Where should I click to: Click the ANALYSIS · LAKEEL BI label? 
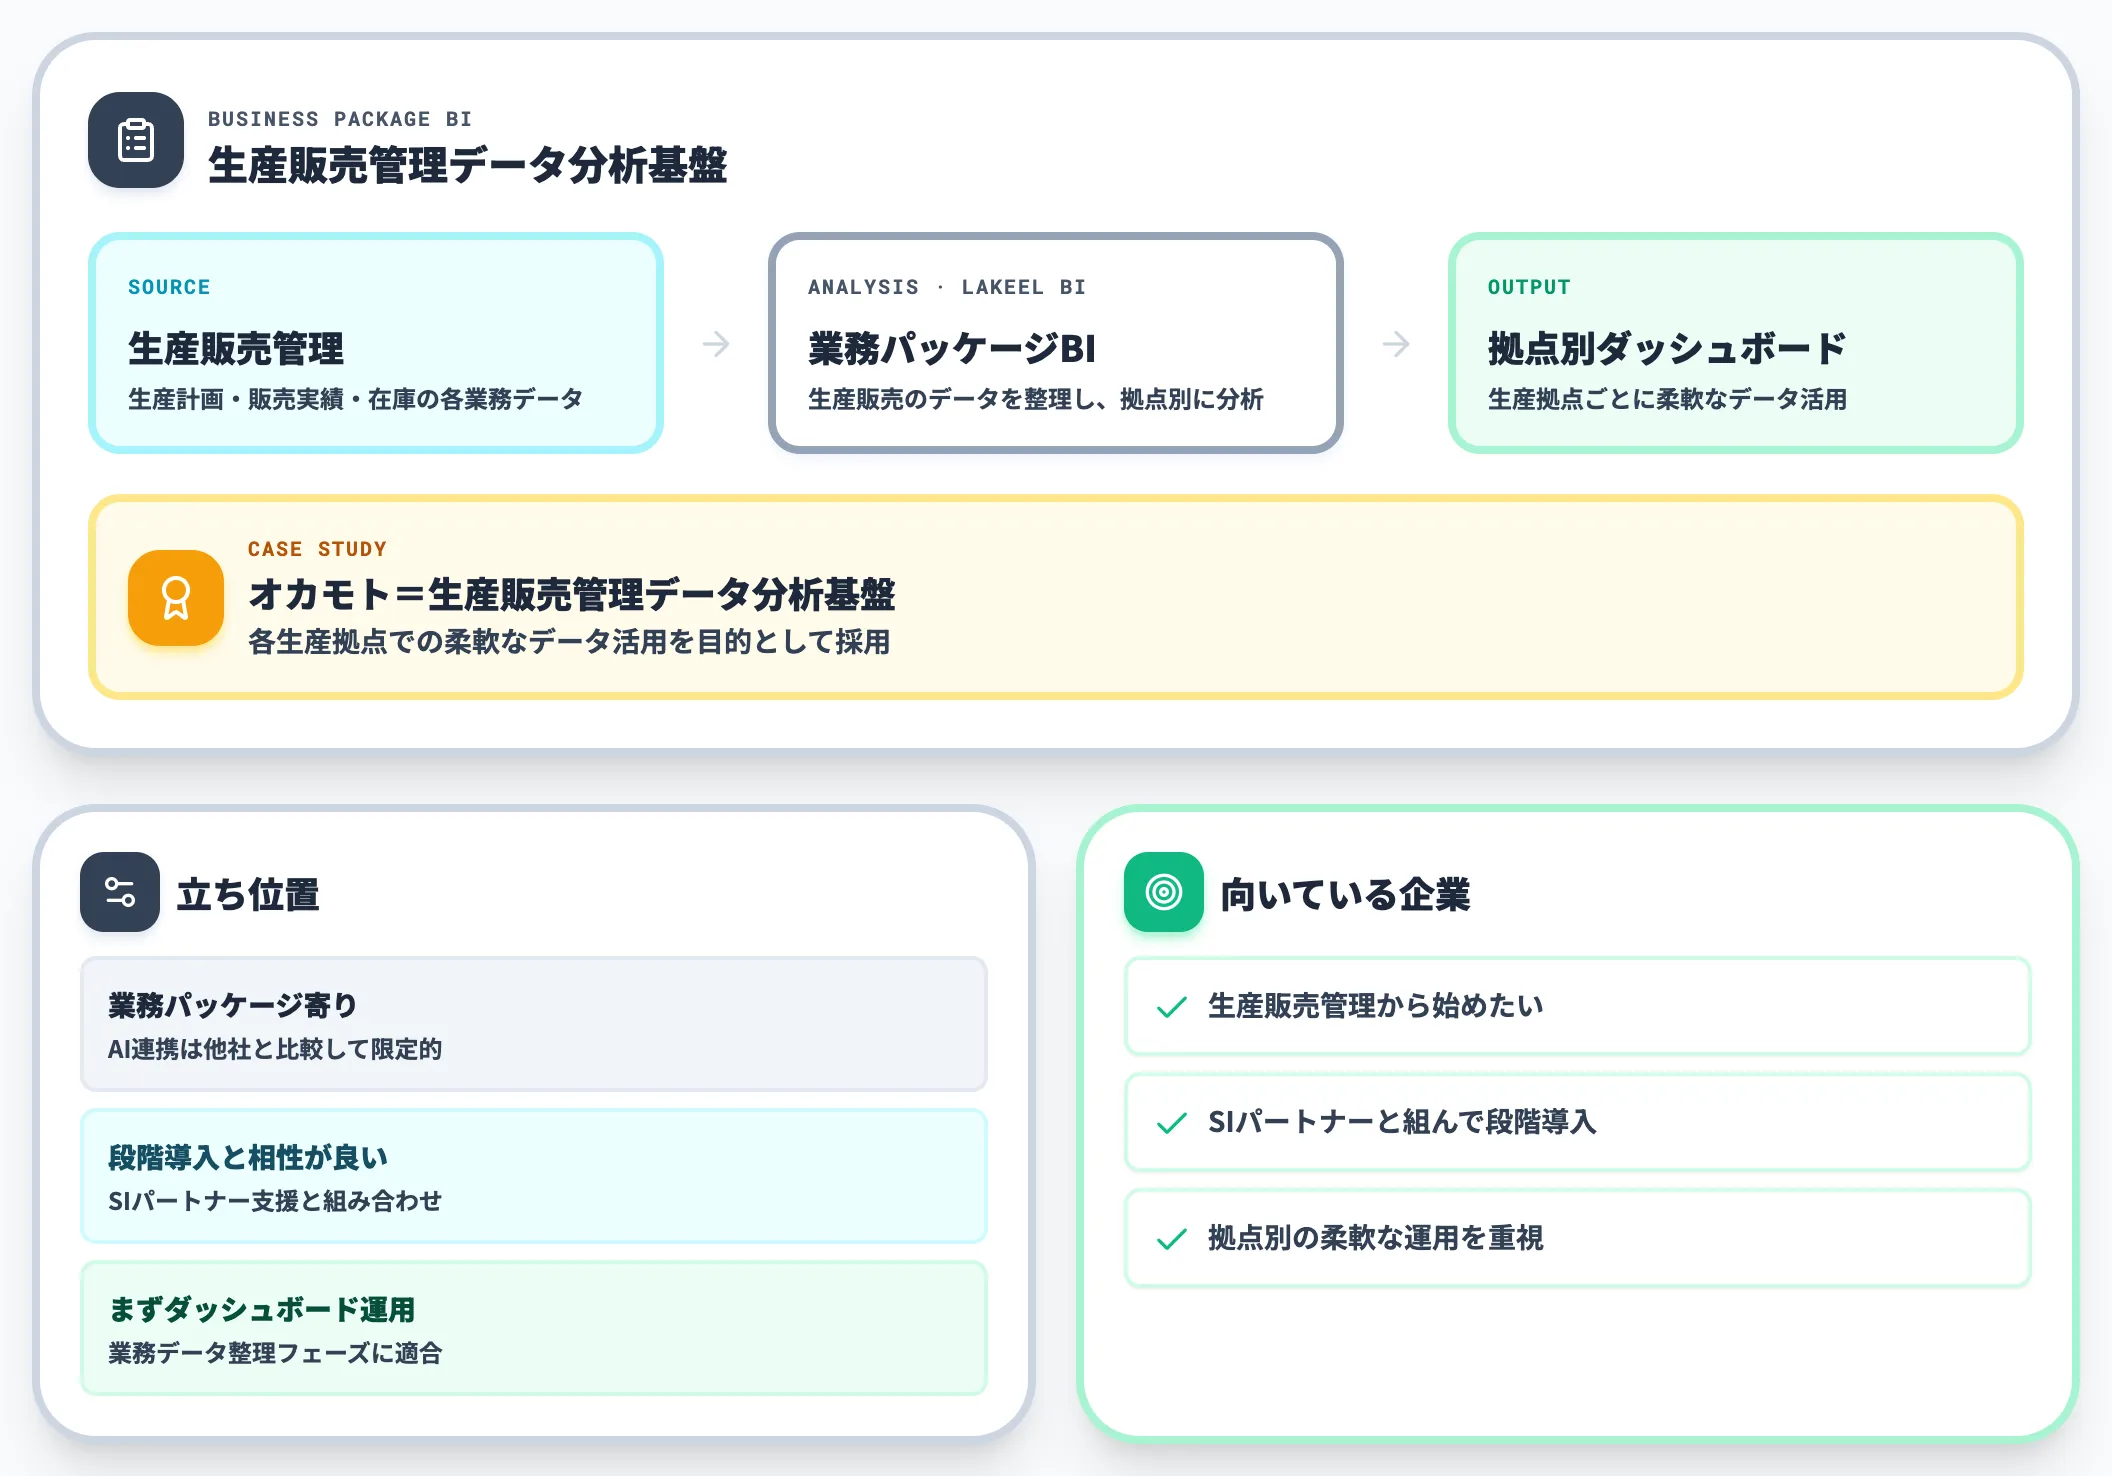click(947, 287)
